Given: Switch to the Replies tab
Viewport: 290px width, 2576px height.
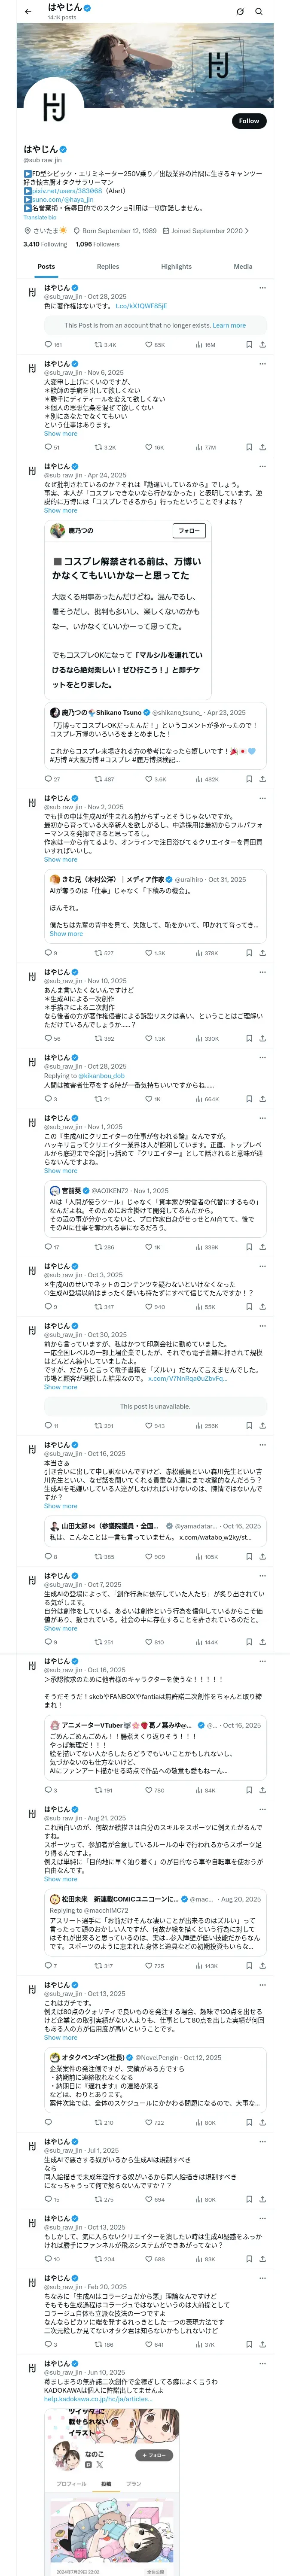Looking at the screenshot, I should coord(108,266).
